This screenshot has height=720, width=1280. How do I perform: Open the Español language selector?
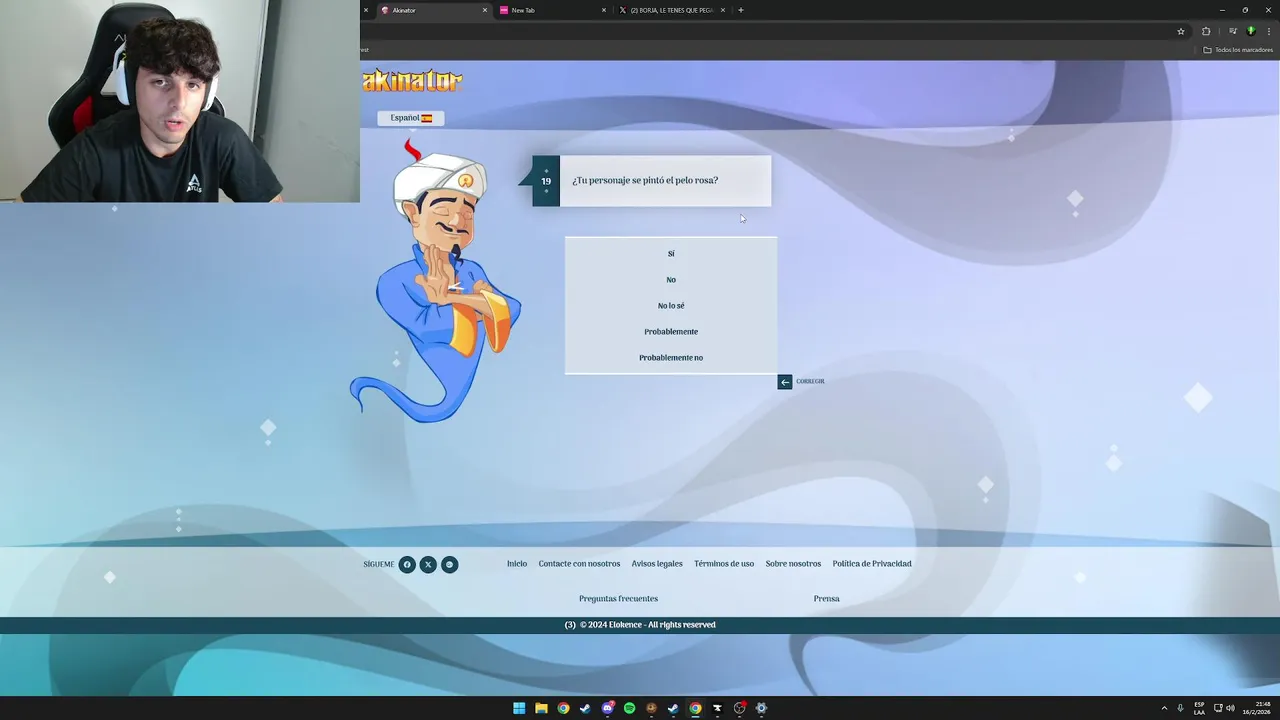click(x=411, y=118)
